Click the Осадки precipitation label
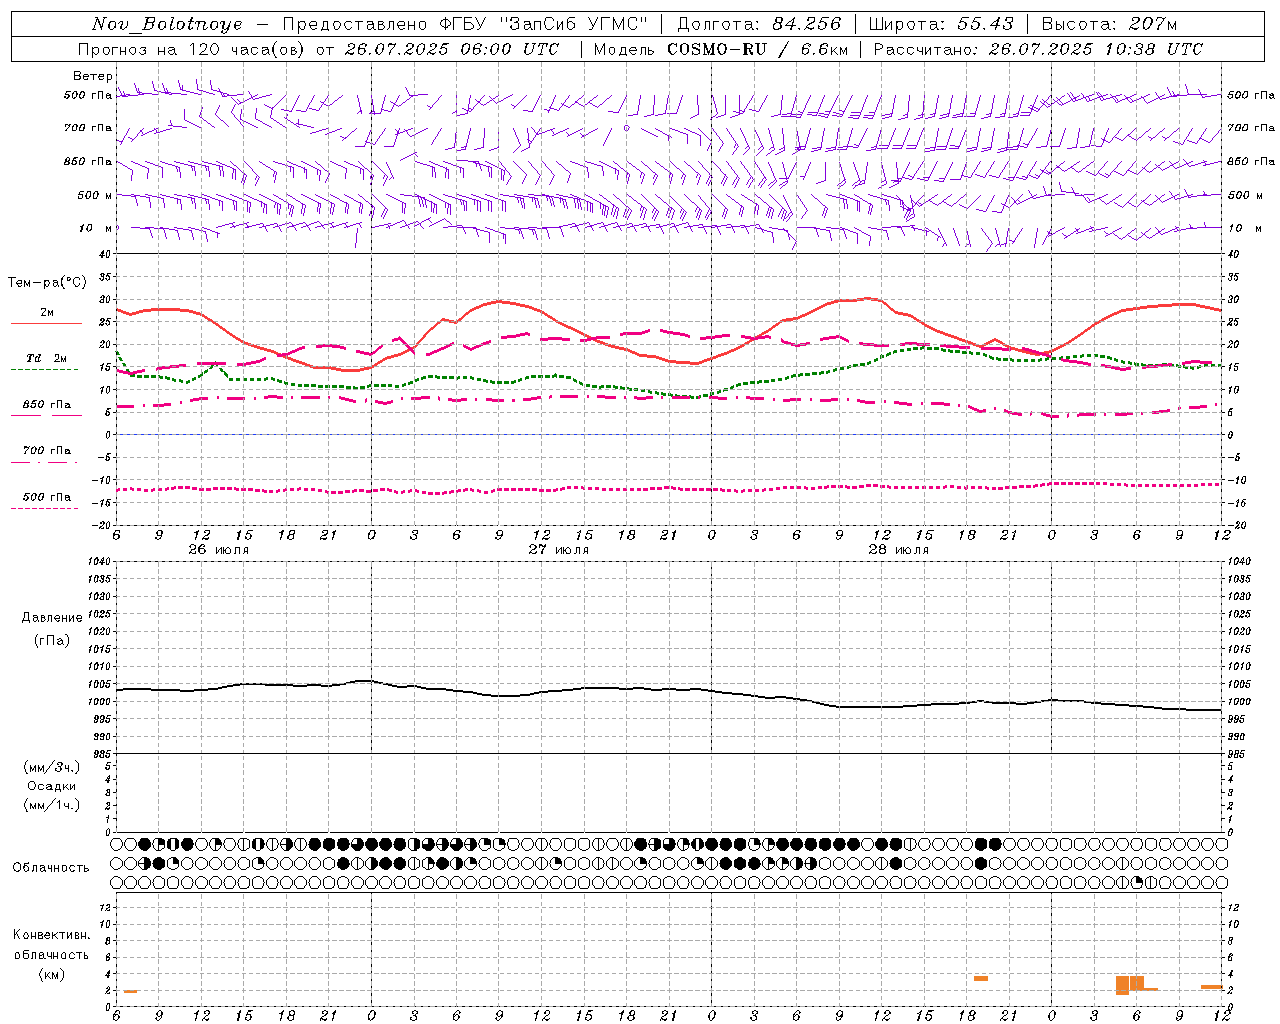Image resolution: width=1280 pixels, height=1024 pixels. (x=52, y=786)
